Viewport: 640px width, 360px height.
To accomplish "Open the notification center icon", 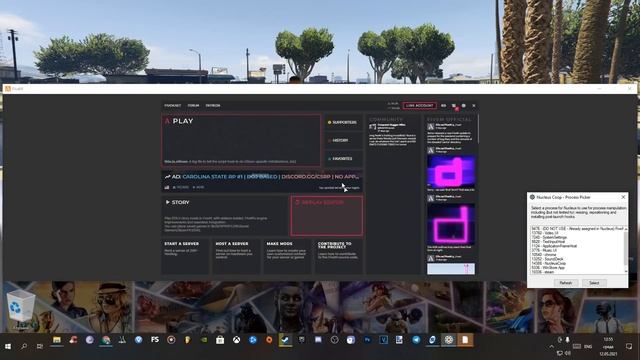I will pos(629,347).
